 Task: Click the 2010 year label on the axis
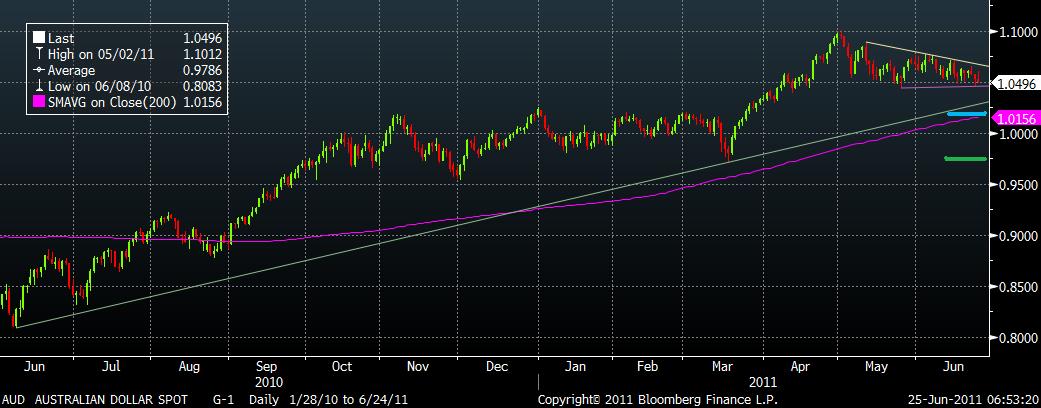269,382
